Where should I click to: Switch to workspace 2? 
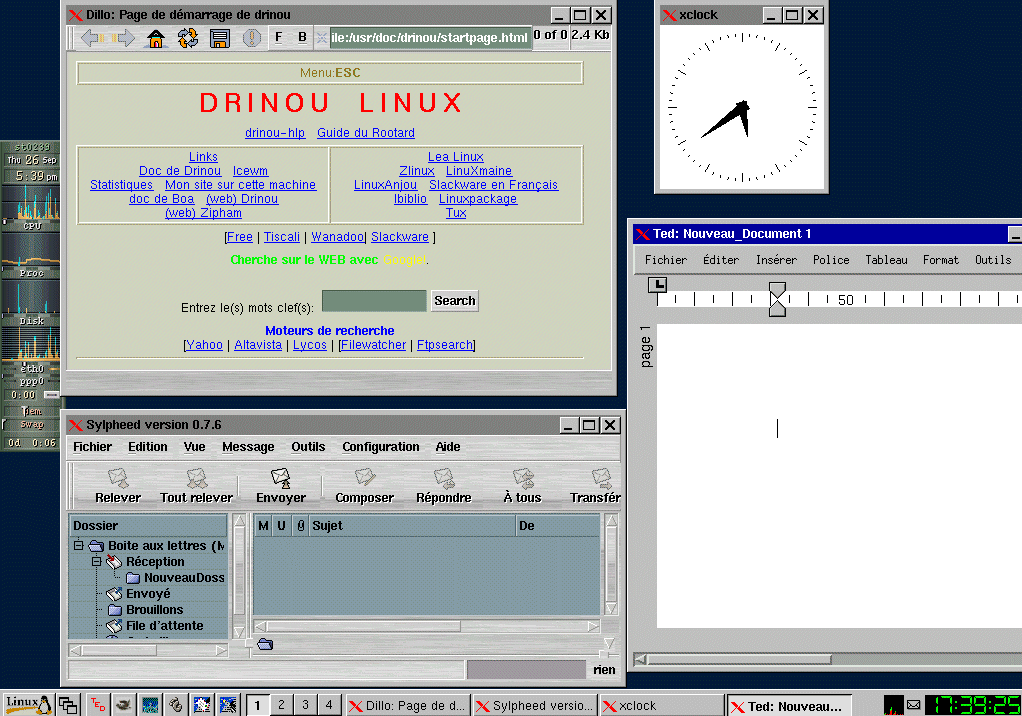(x=281, y=704)
